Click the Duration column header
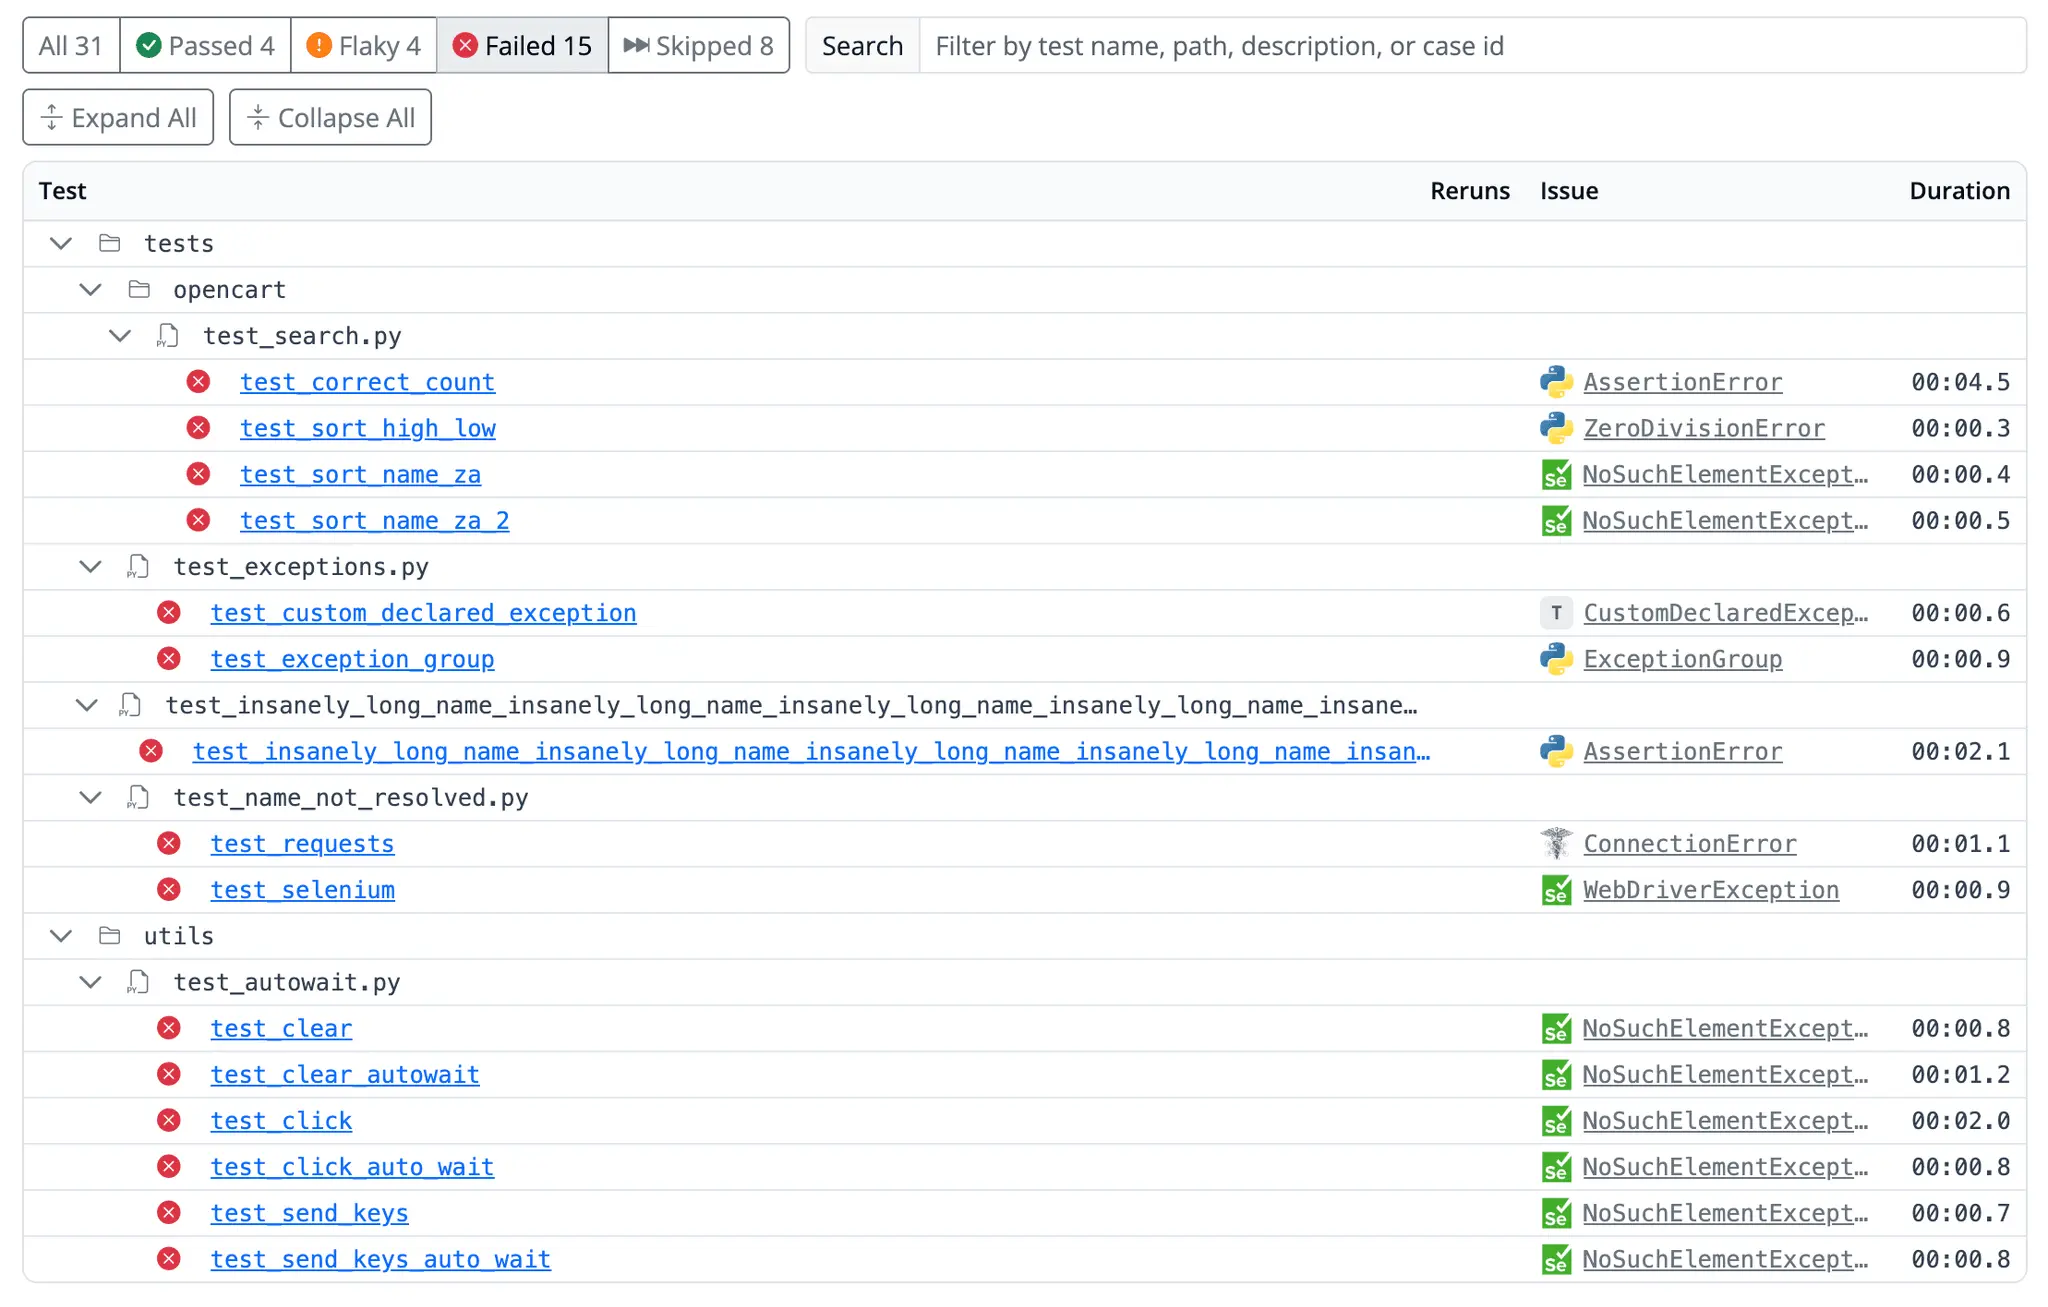The height and width of the screenshot is (1307, 2048). coord(1959,191)
